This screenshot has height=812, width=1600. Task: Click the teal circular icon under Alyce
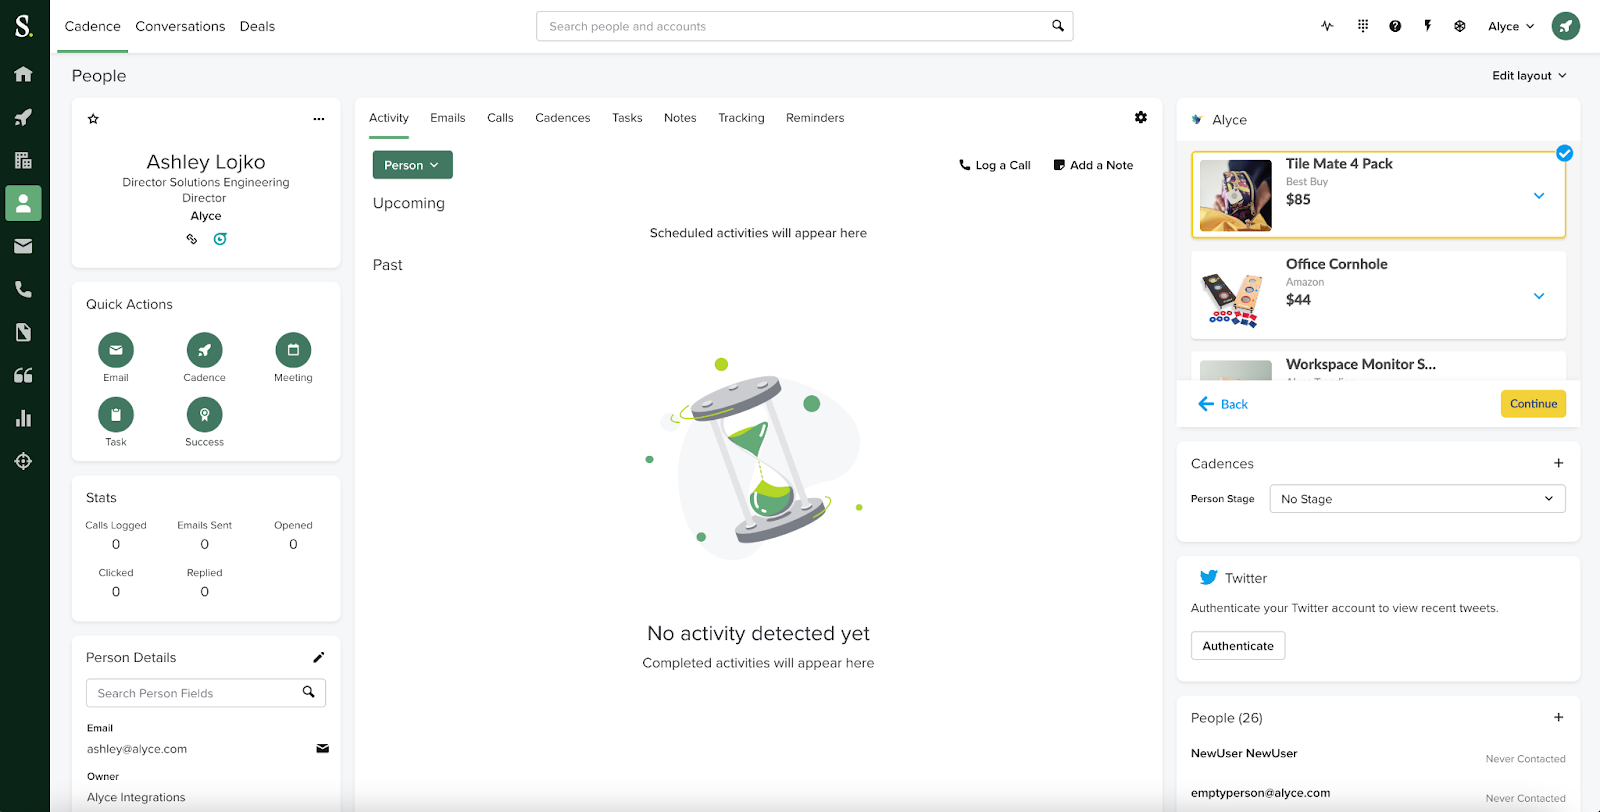(x=220, y=239)
